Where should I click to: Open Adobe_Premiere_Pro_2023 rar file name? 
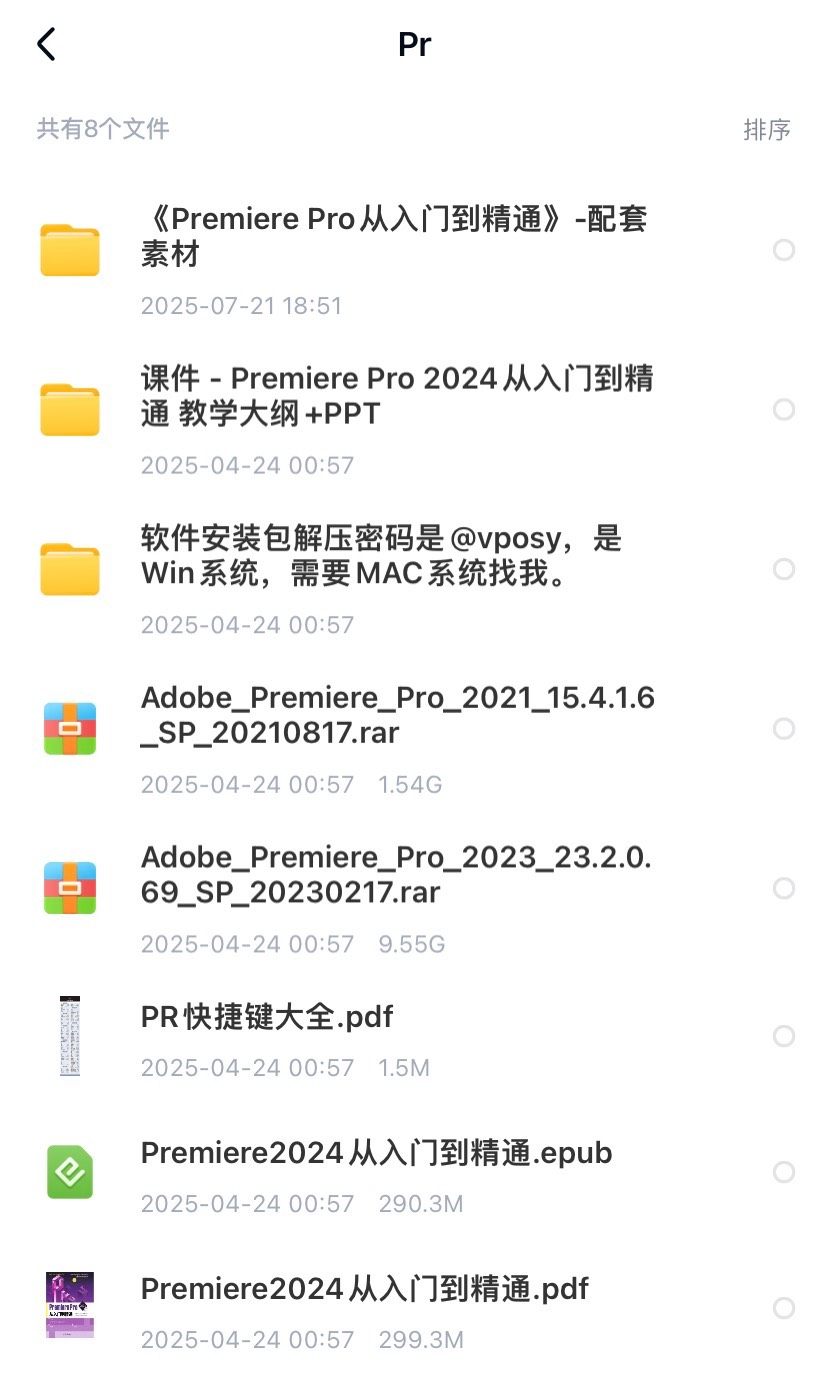point(396,874)
